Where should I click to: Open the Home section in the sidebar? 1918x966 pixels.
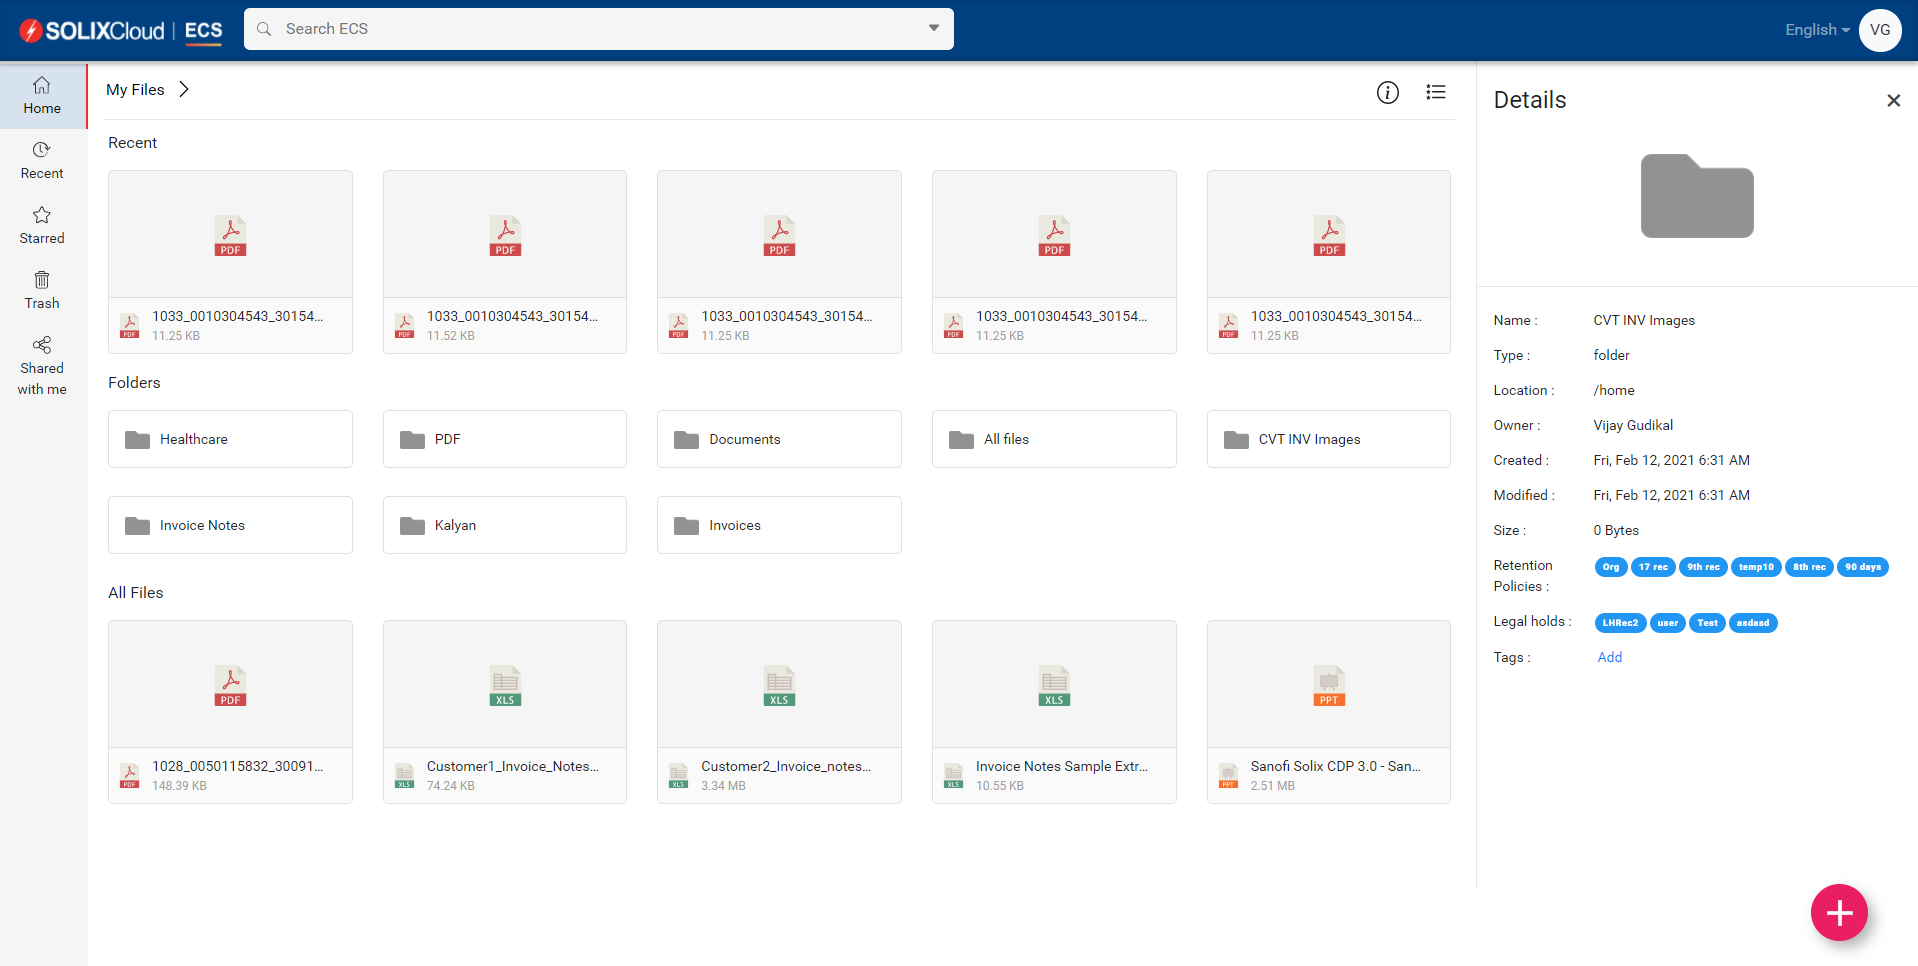tap(41, 95)
